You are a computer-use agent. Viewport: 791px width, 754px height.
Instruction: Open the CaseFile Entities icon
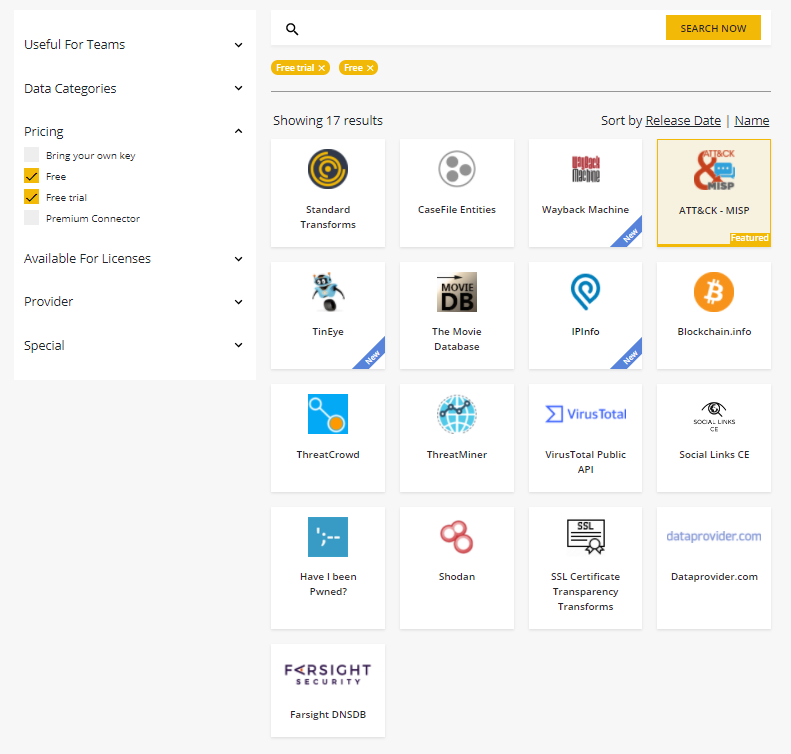tap(457, 169)
